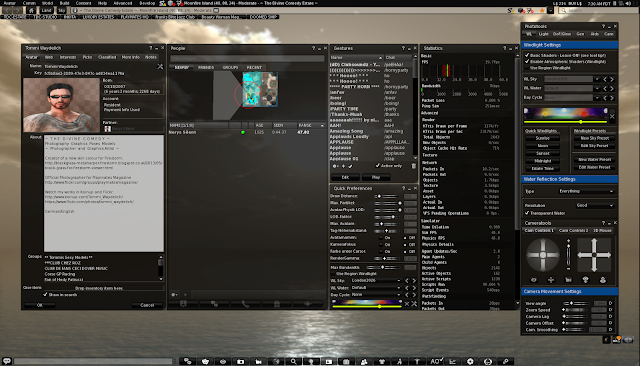Click the appearance shirt icon in bottom toolbar

(382, 361)
